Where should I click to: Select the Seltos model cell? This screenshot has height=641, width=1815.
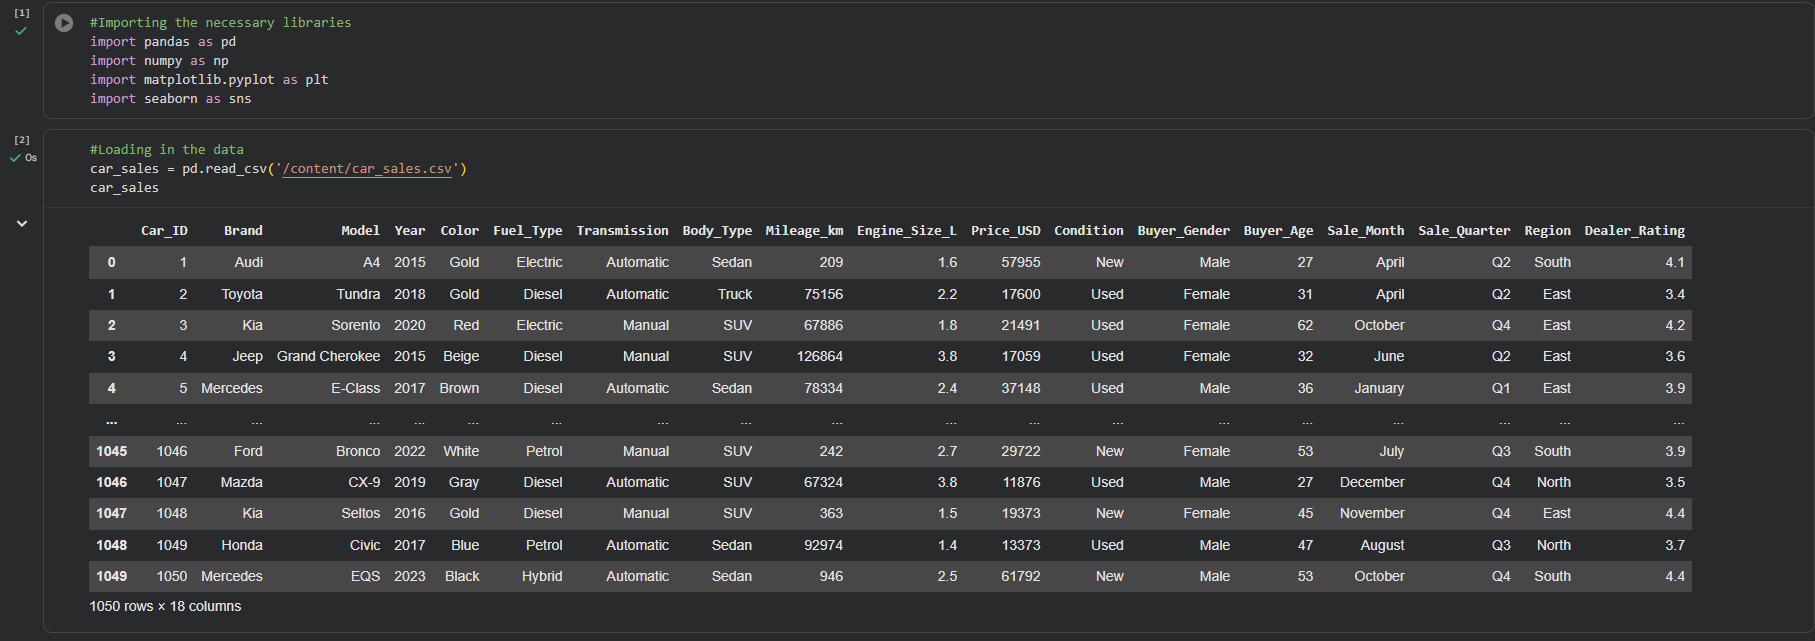pos(360,513)
